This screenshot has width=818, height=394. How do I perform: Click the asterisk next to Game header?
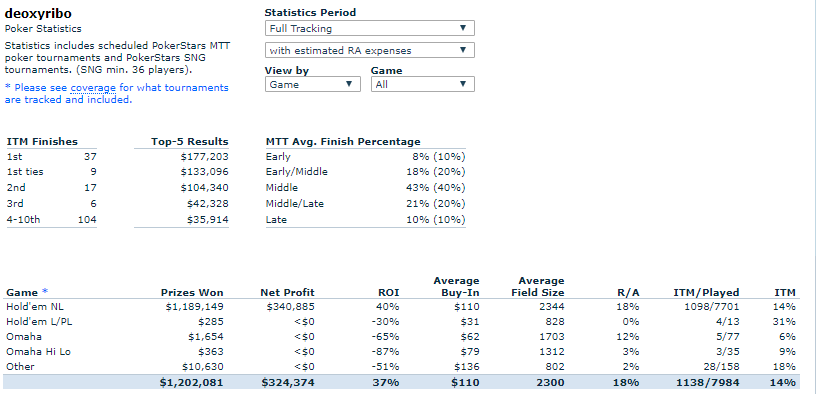click(44, 292)
